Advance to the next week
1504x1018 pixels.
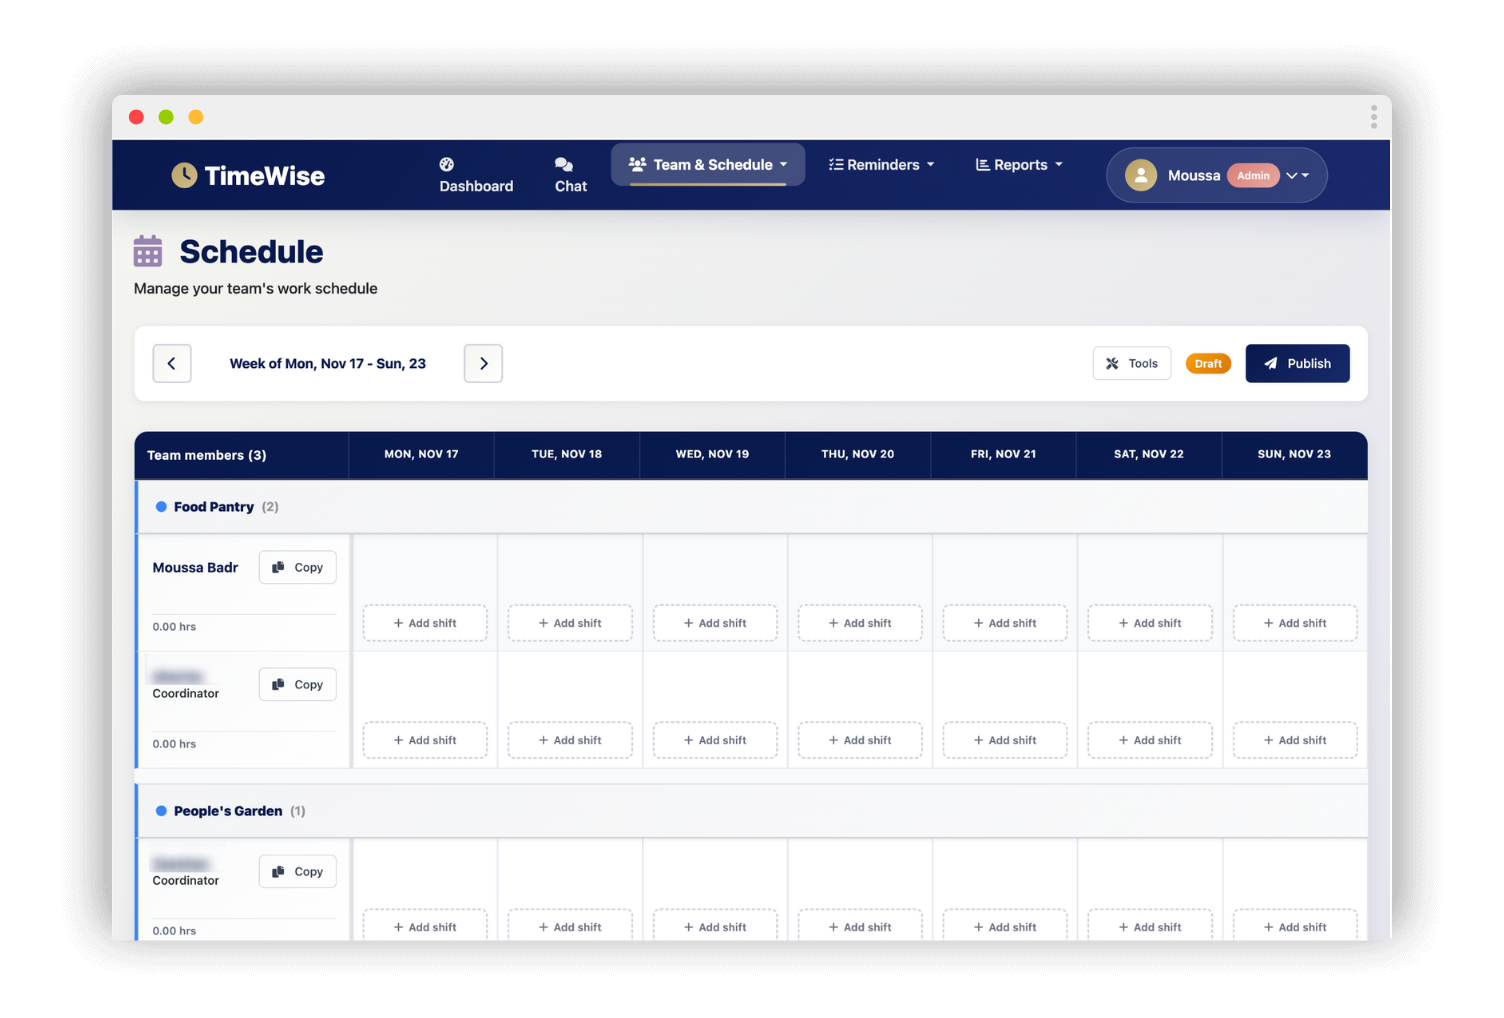click(483, 364)
